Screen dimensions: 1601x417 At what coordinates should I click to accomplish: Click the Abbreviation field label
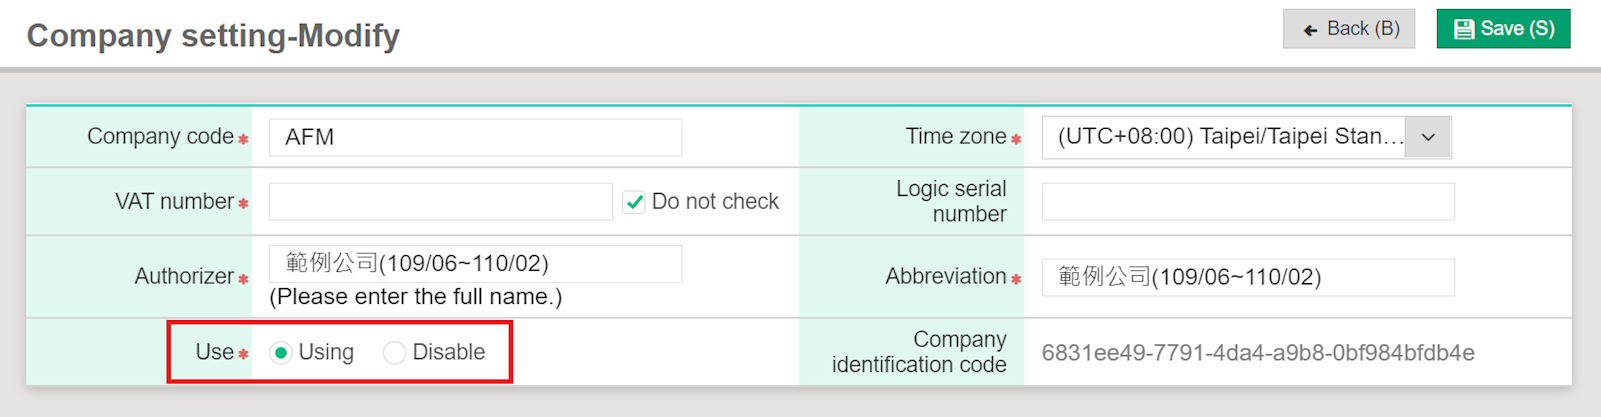(x=945, y=277)
